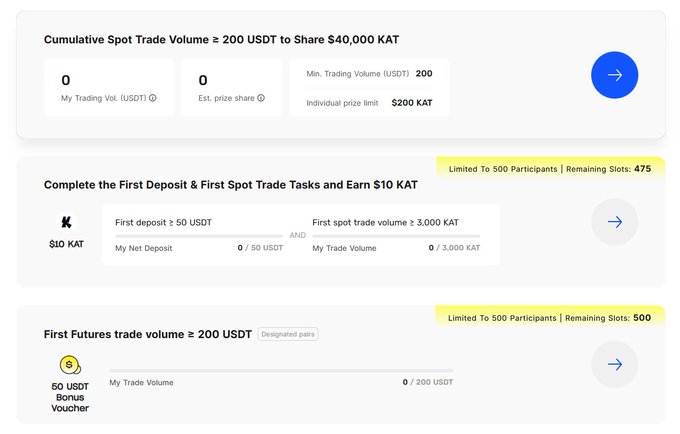Click info icon beside Est. prize share
Image resolution: width=680 pixels, height=434 pixels.
[x=261, y=98]
